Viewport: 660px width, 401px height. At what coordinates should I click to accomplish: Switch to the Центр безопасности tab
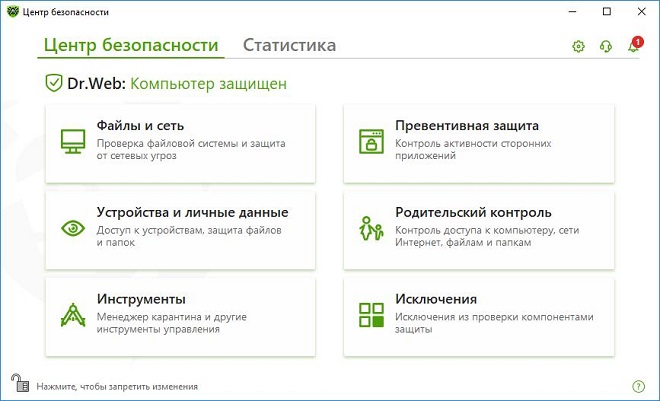pos(131,45)
